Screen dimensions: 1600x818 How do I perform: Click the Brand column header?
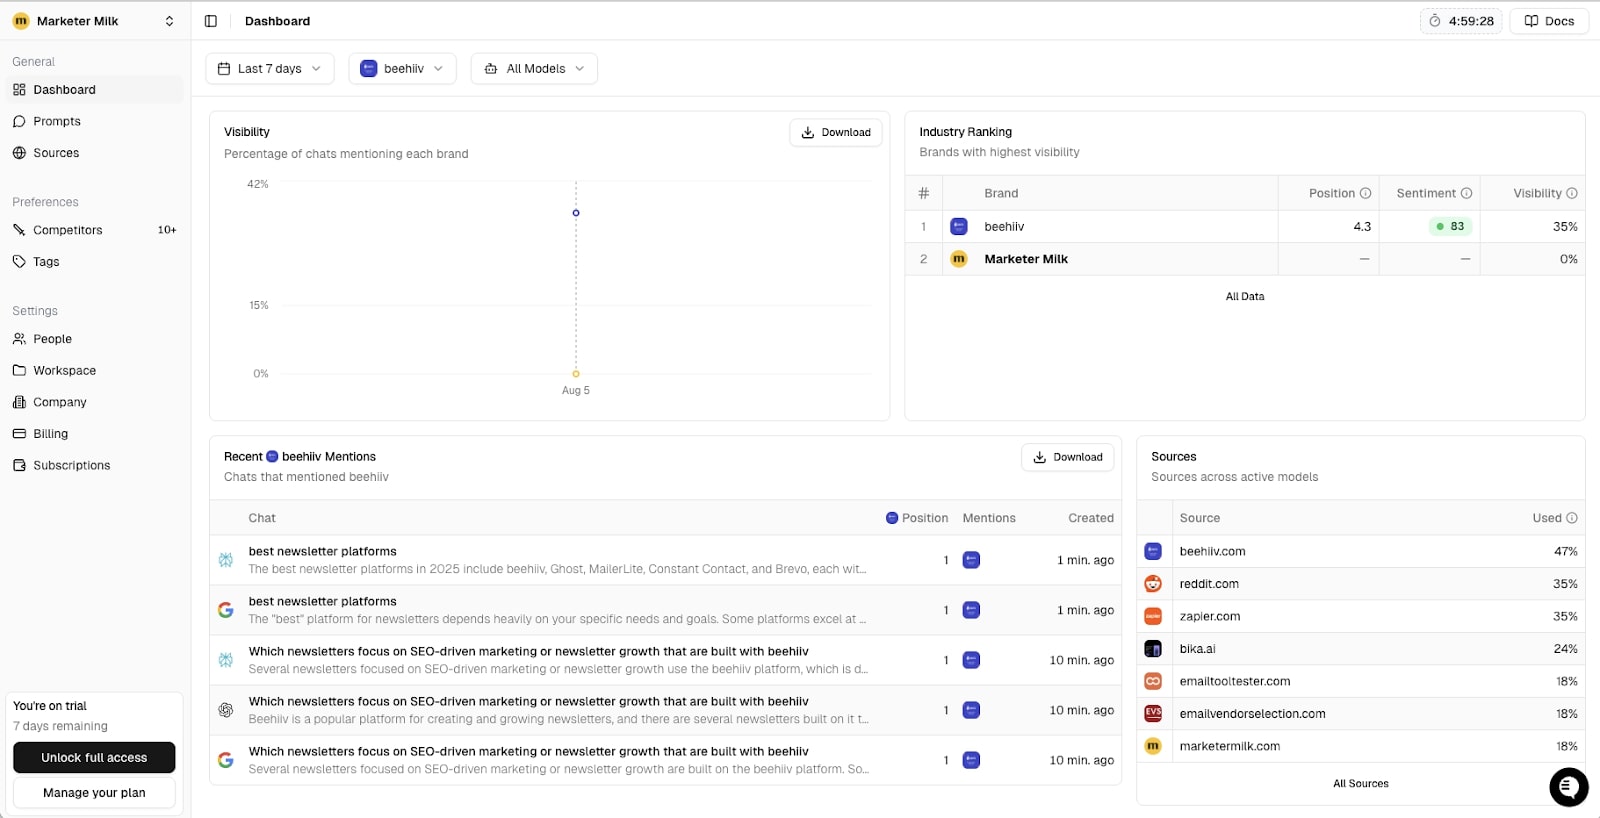(x=1001, y=193)
